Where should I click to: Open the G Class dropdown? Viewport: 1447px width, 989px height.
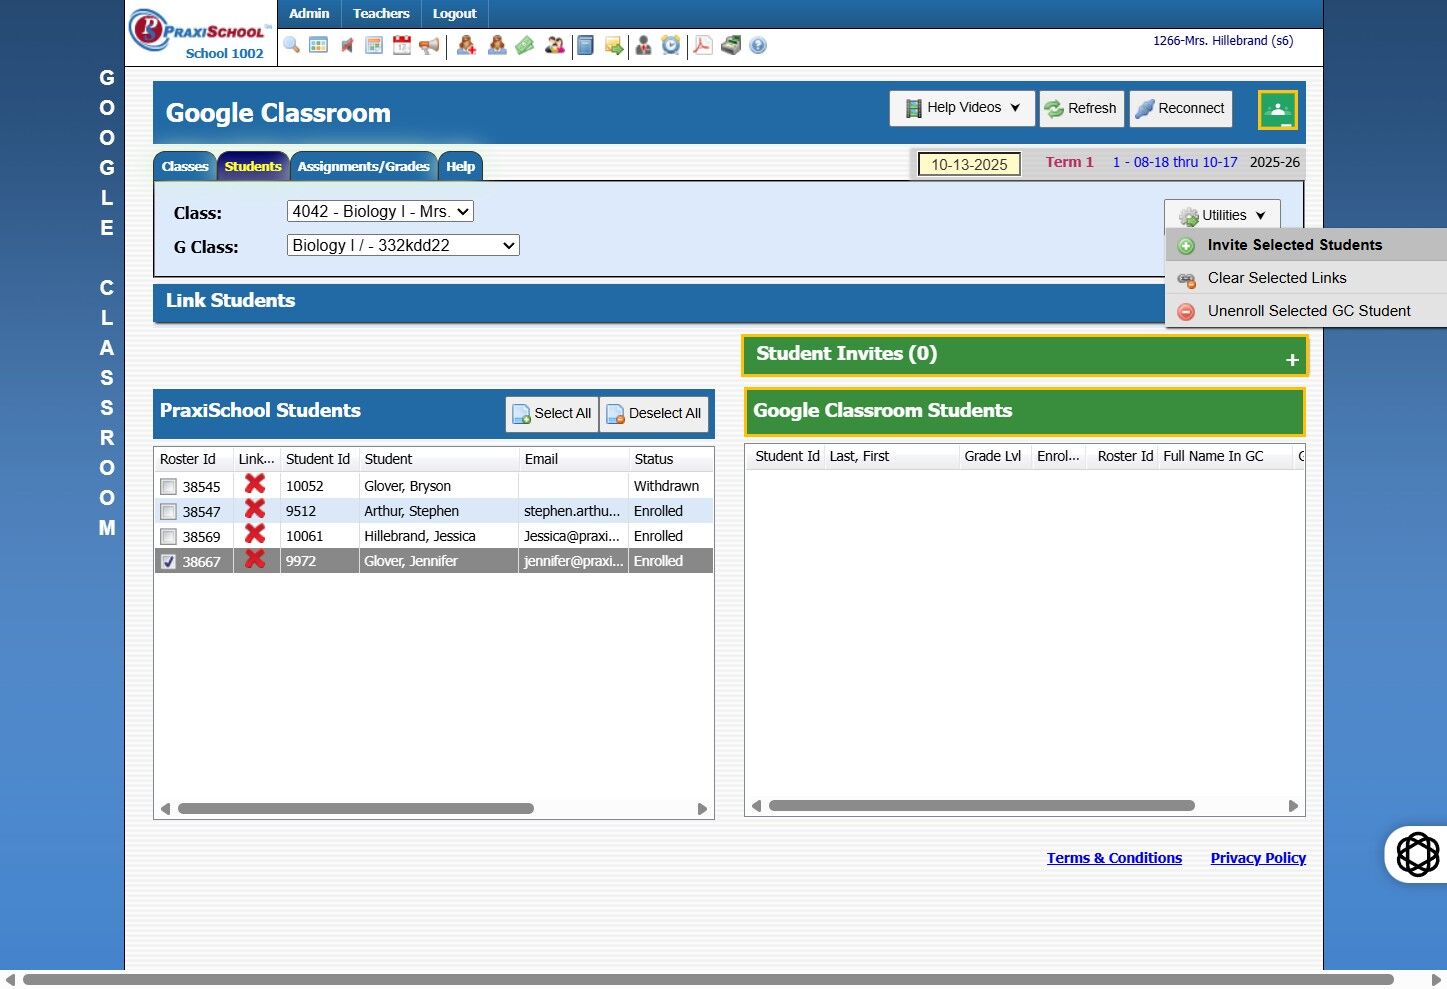tap(403, 245)
